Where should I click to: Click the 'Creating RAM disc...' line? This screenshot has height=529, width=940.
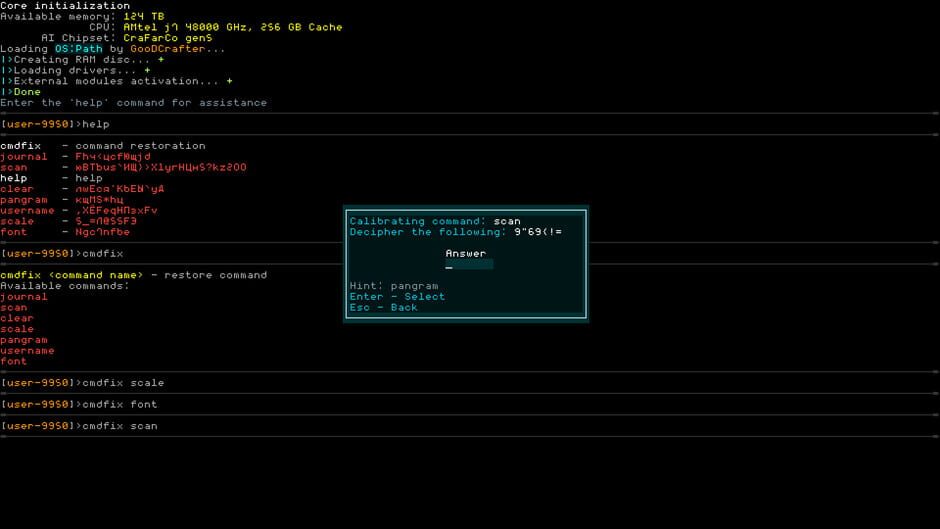[x=83, y=59]
